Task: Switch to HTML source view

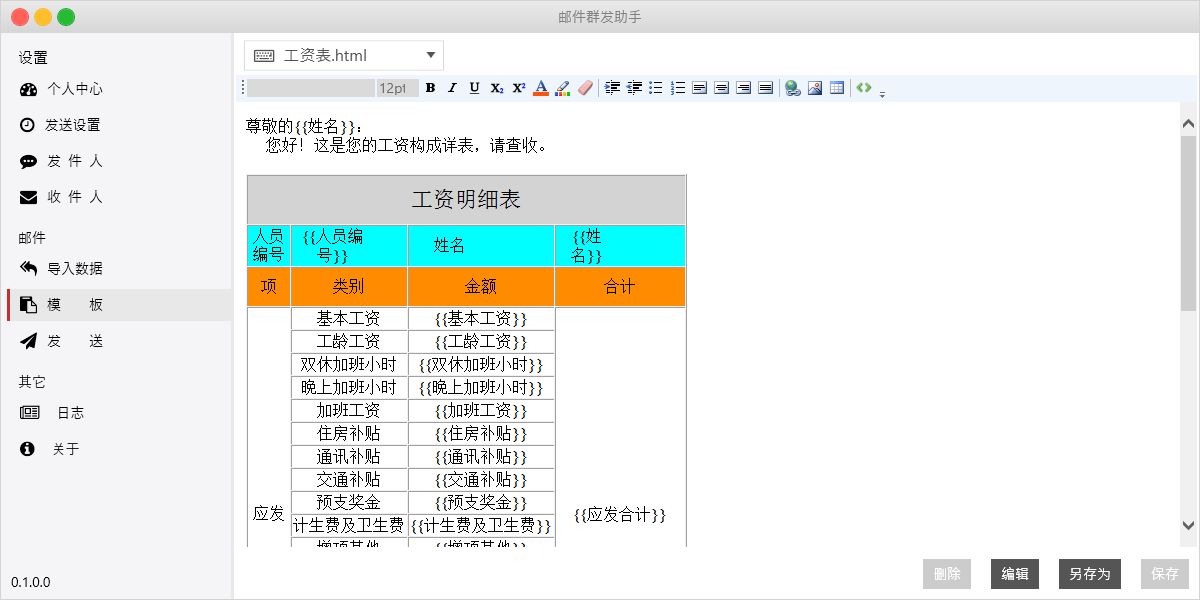Action: [x=864, y=88]
